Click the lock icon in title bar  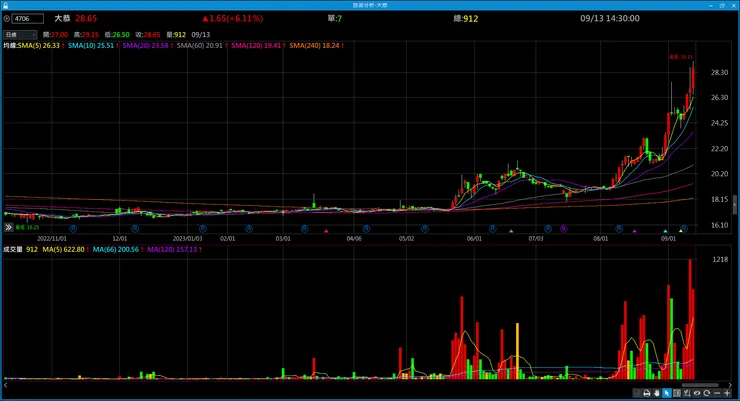pyautogui.click(x=6, y=5)
